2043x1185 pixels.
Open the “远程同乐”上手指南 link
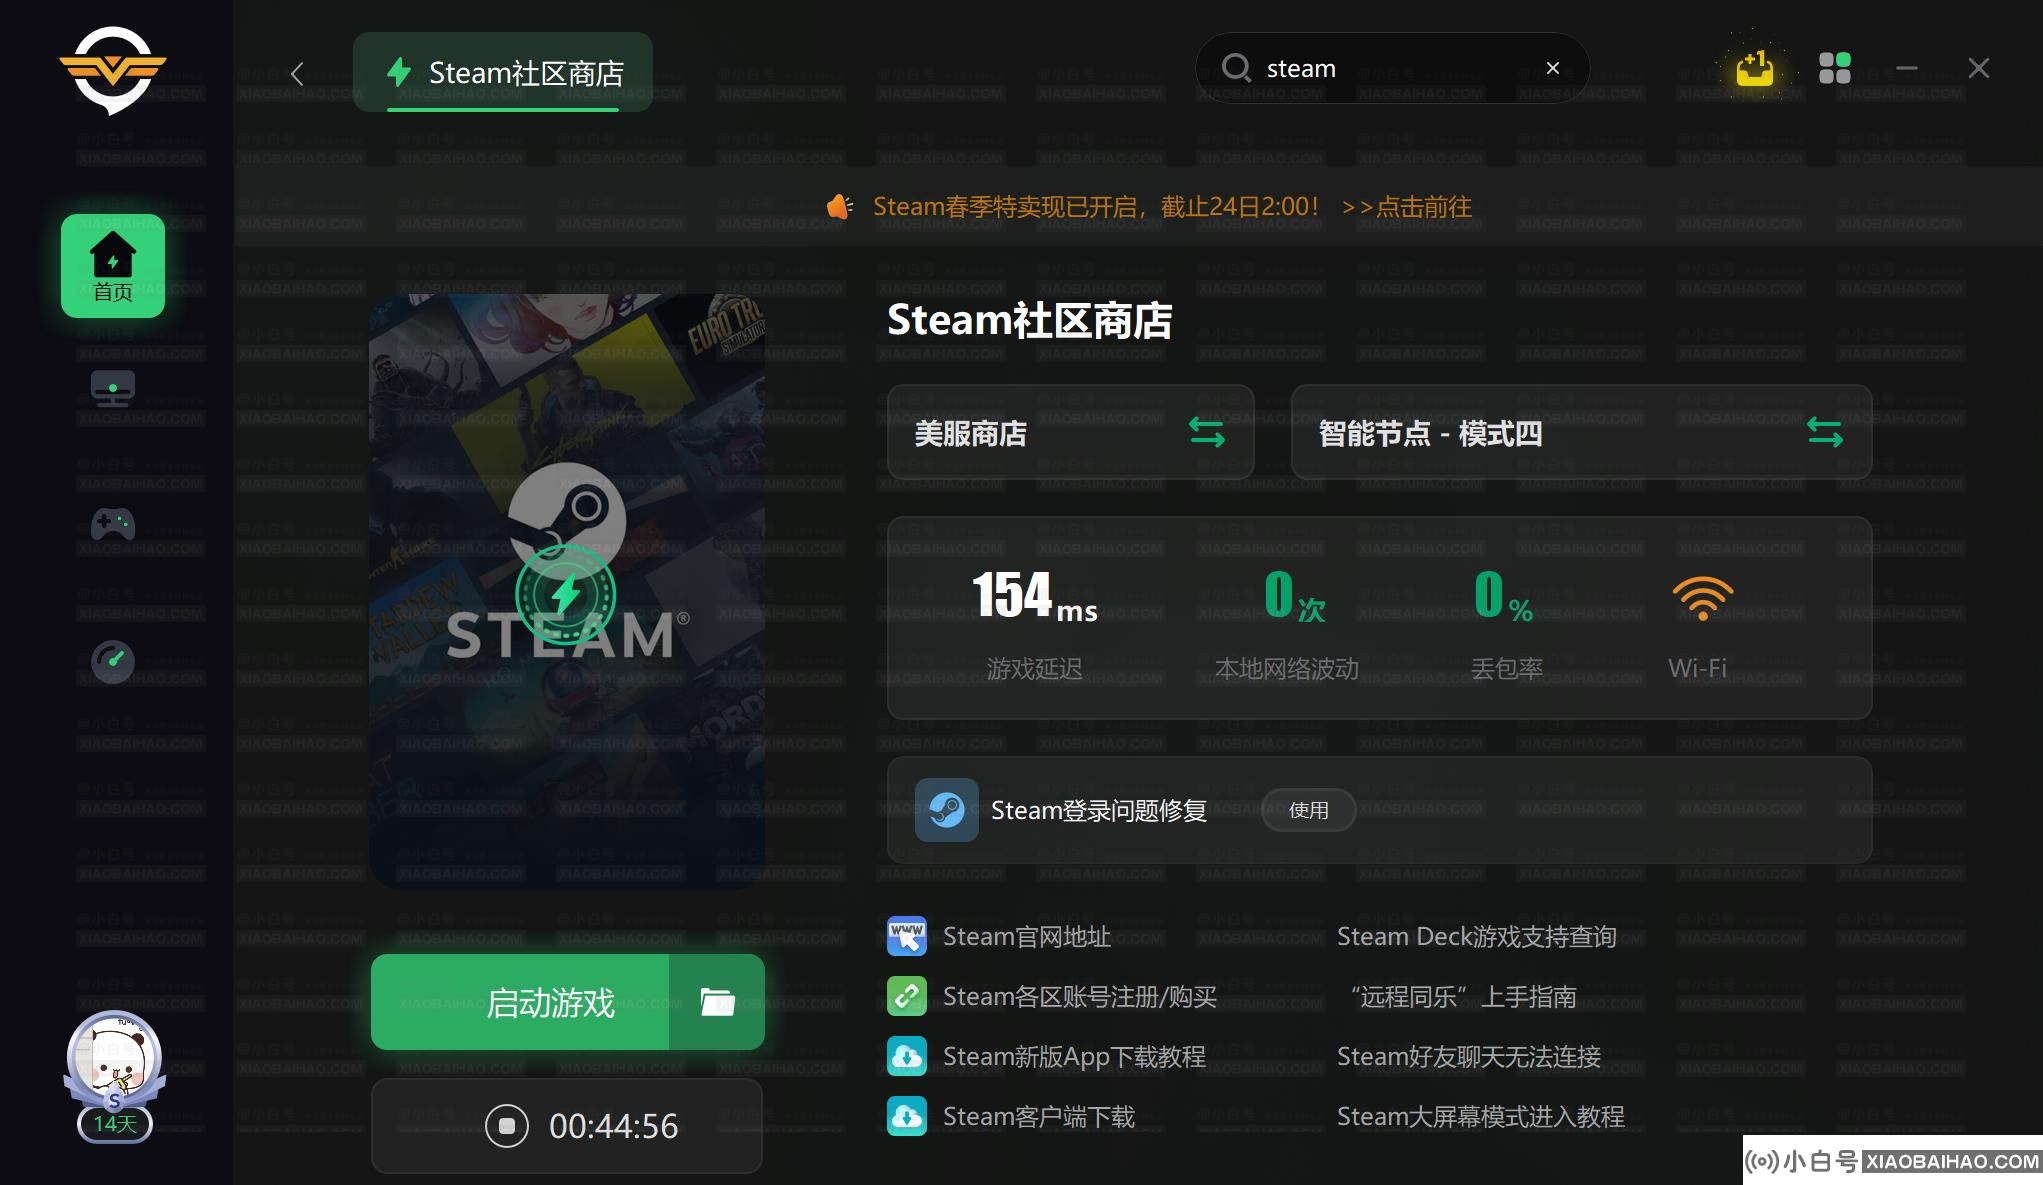pyautogui.click(x=1463, y=997)
